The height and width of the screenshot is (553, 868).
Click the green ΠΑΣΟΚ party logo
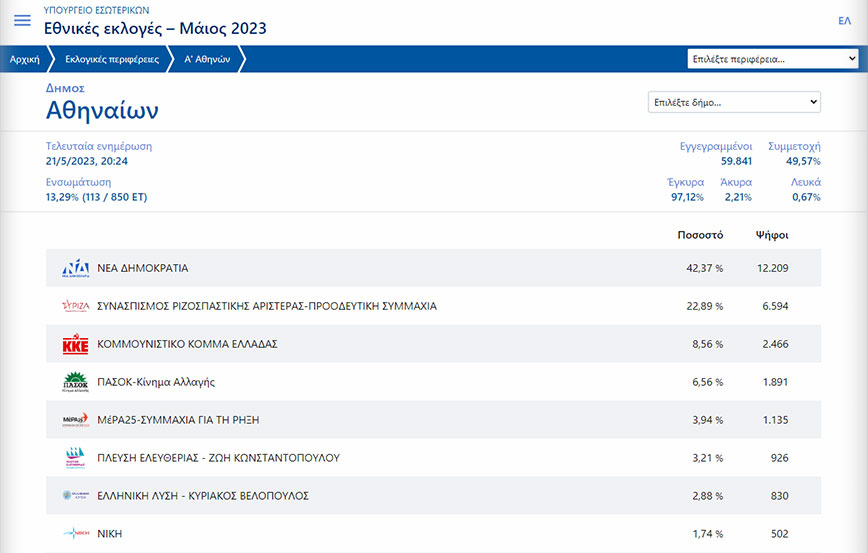tap(76, 382)
